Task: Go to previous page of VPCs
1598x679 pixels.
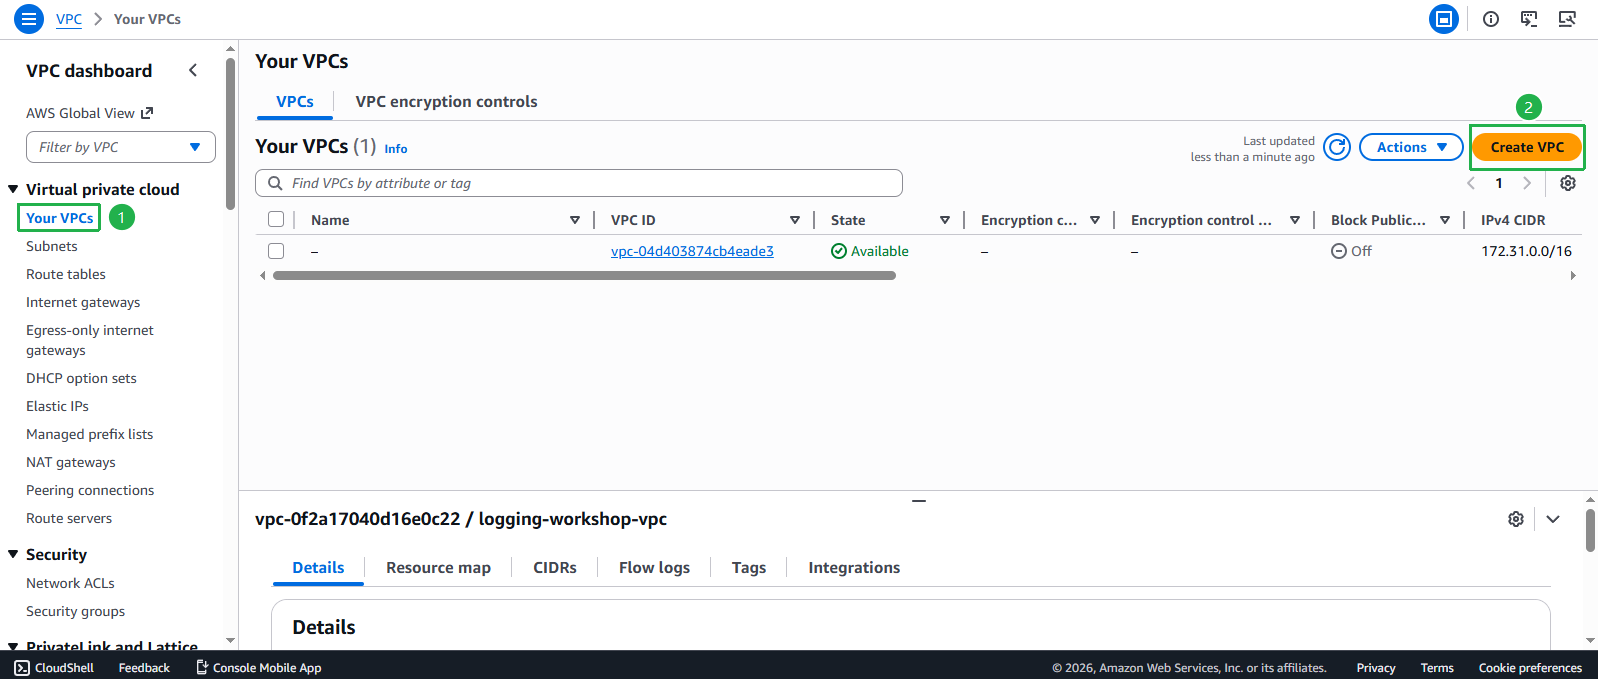Action: (x=1471, y=183)
